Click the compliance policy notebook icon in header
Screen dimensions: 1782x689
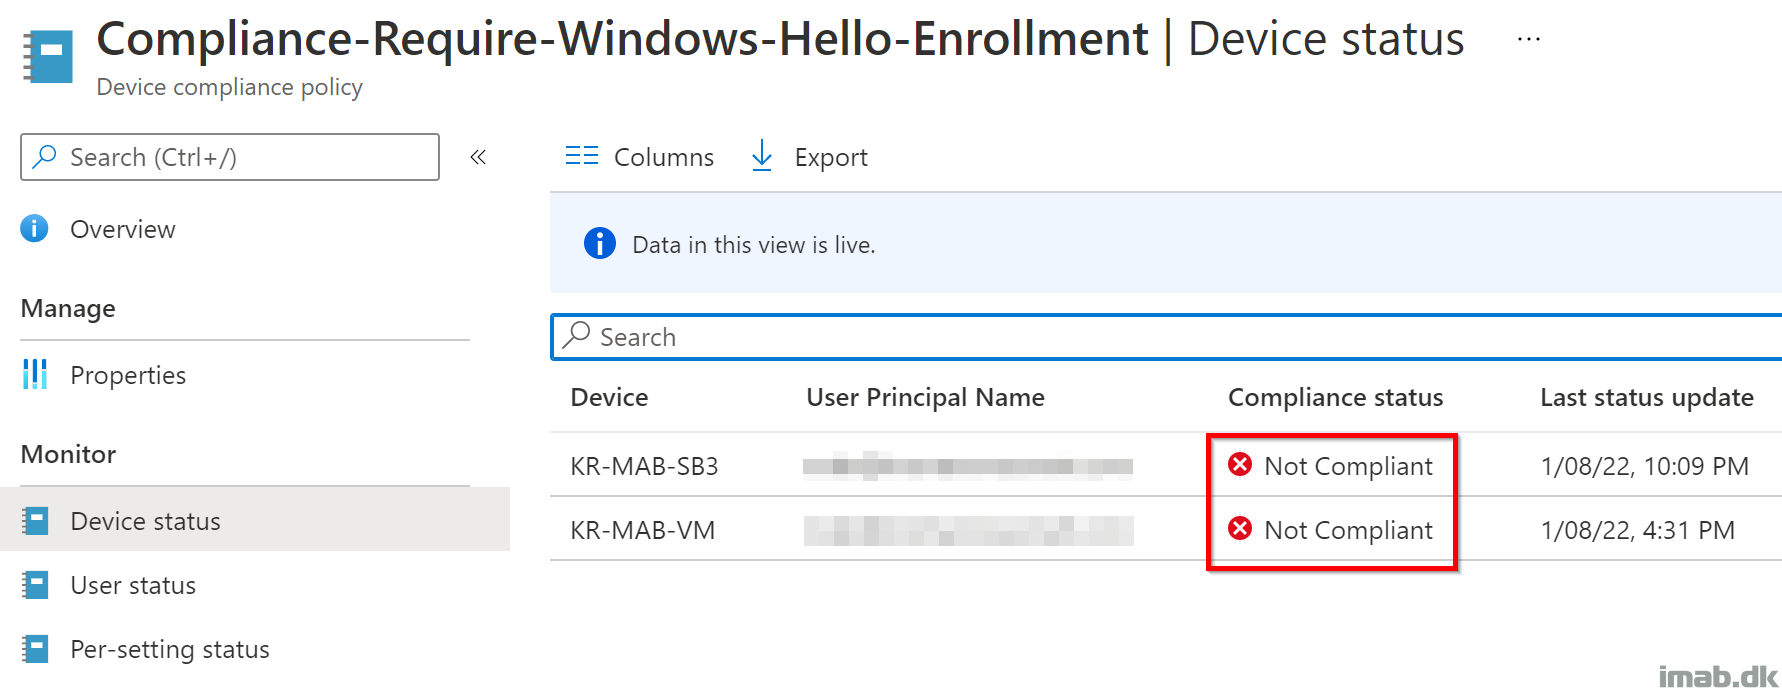[48, 56]
